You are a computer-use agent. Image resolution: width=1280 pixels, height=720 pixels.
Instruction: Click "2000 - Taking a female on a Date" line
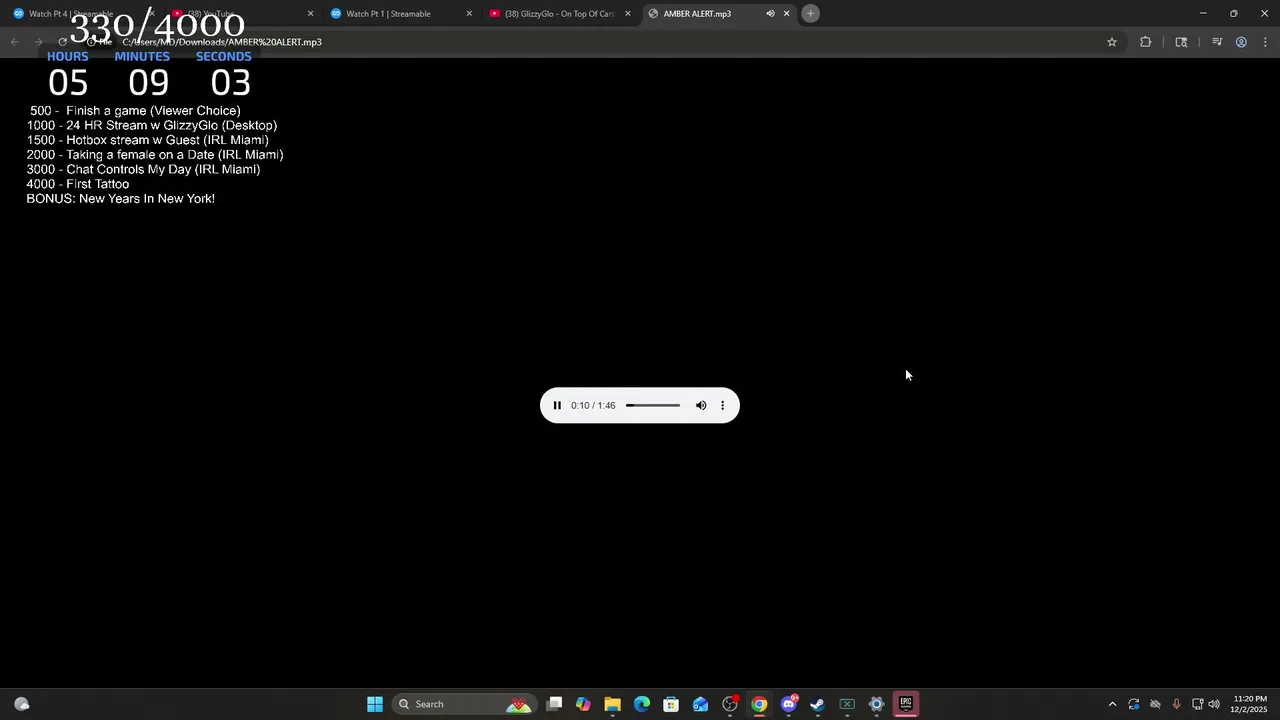click(155, 155)
